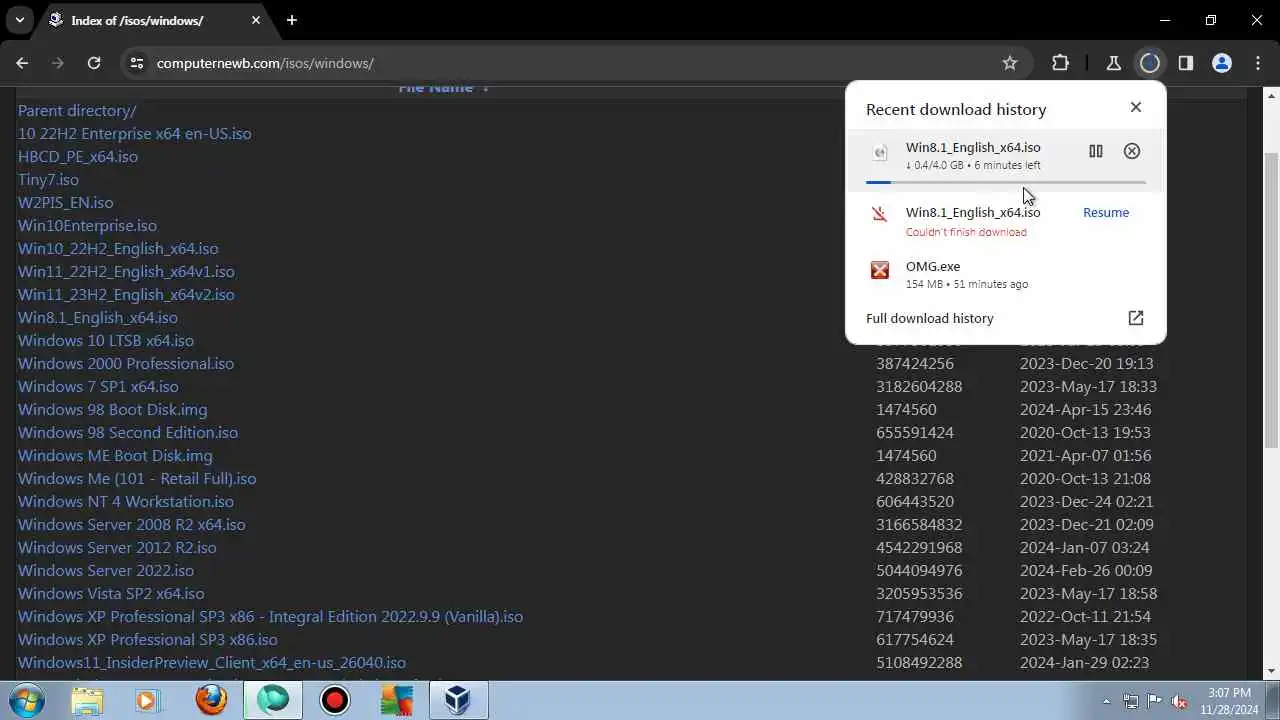Click the Downloads progress icon in the toolbar
The image size is (1280, 720).
coord(1149,63)
